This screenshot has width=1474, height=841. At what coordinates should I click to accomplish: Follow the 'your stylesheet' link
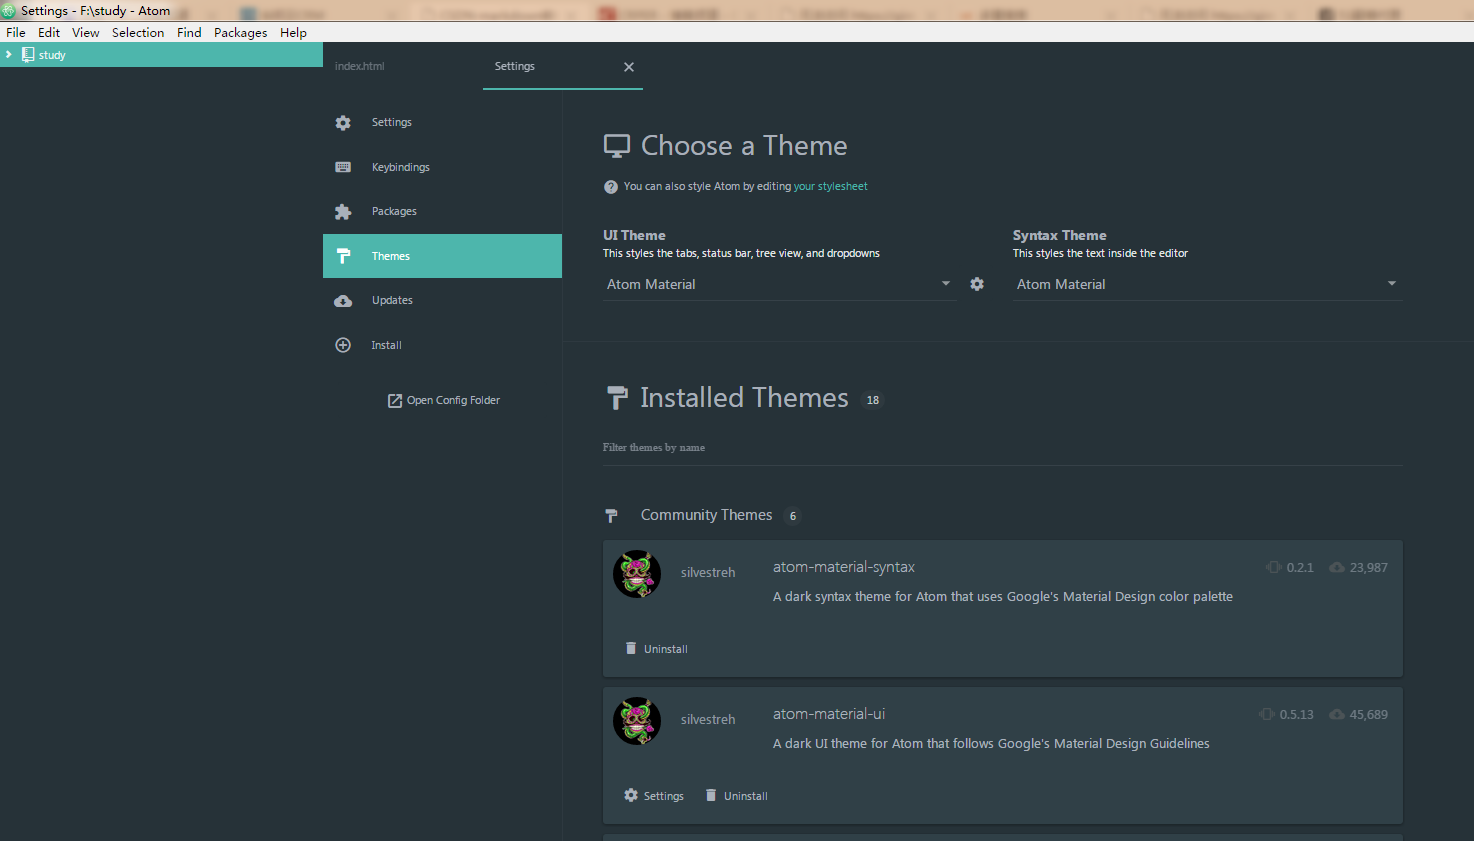point(830,187)
